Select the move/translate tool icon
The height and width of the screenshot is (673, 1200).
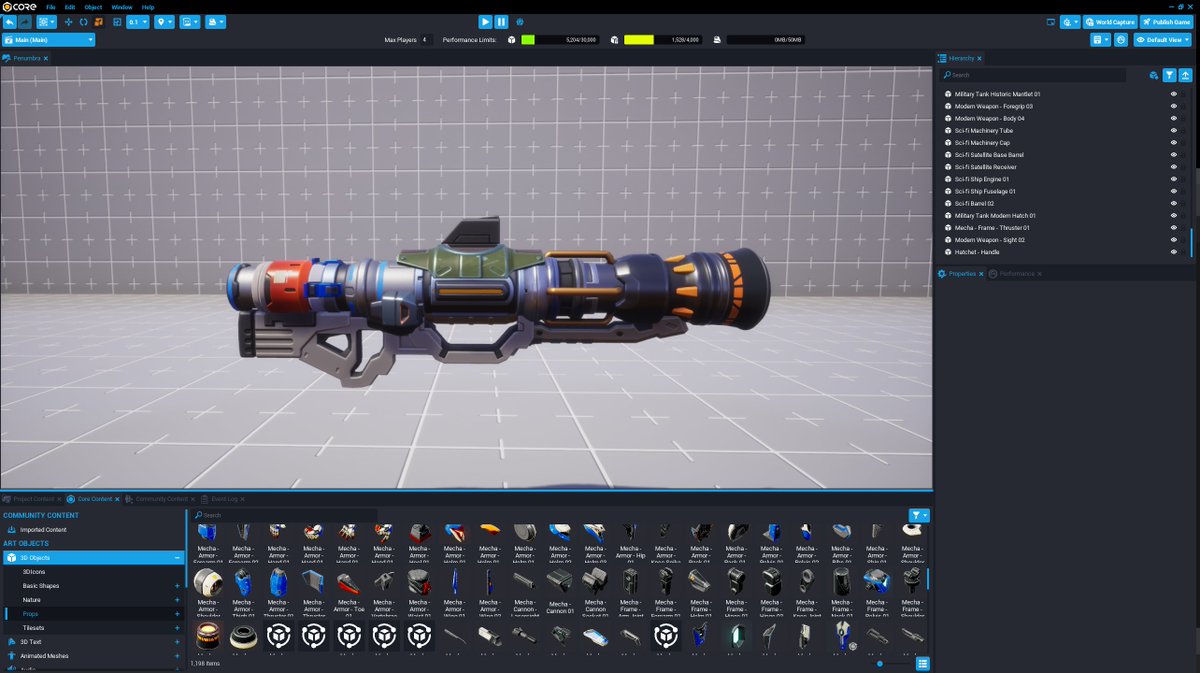tap(68, 21)
